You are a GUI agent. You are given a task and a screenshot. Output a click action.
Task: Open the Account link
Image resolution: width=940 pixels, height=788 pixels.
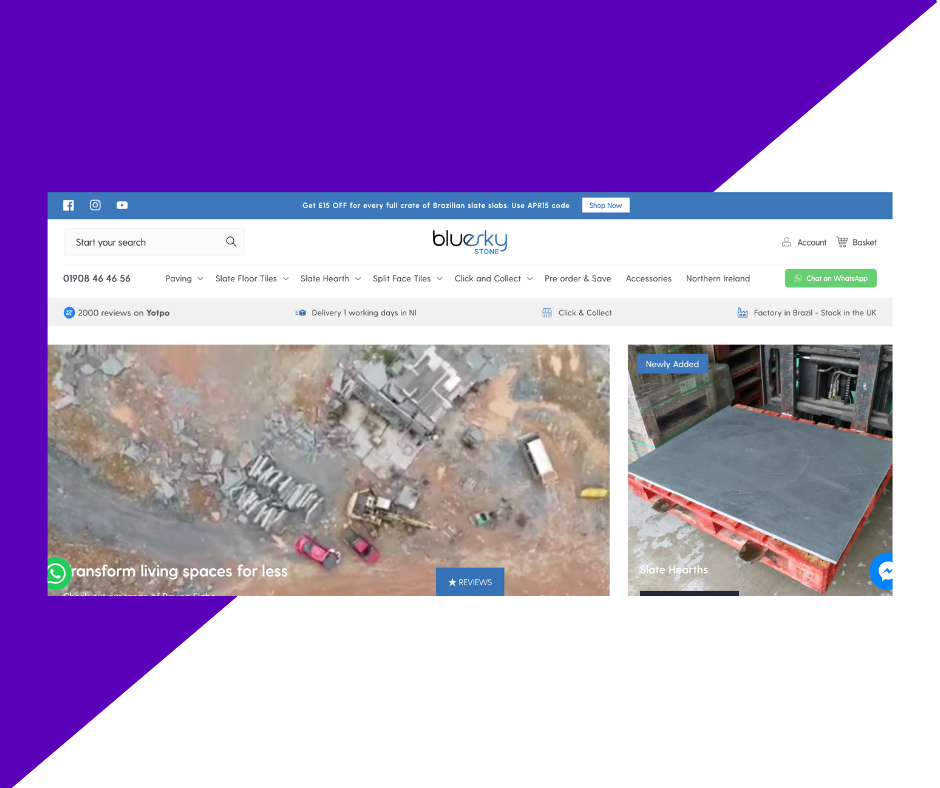coord(812,242)
